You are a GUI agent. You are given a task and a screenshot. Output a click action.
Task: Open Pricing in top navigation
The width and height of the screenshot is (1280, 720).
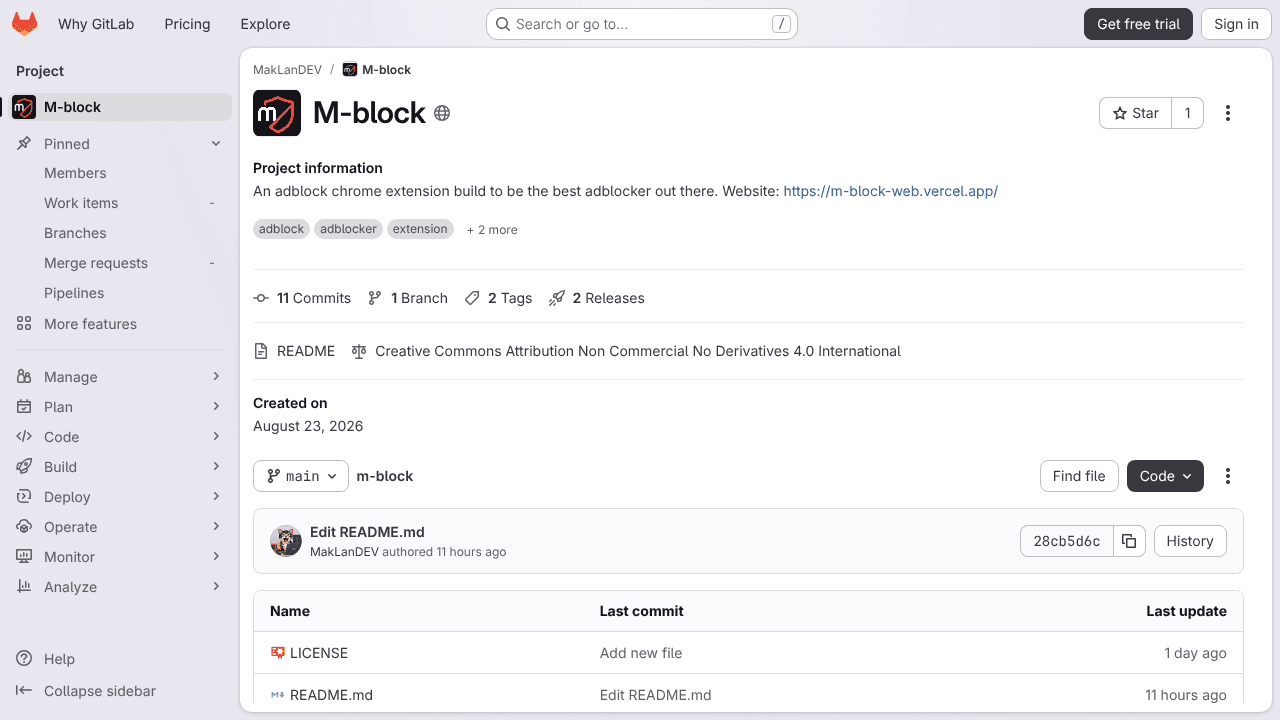pyautogui.click(x=187, y=24)
